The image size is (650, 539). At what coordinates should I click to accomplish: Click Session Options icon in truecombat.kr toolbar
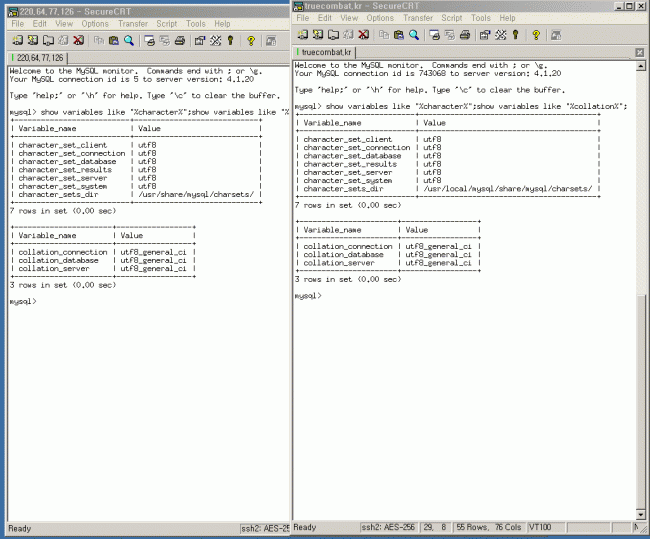coord(486,34)
